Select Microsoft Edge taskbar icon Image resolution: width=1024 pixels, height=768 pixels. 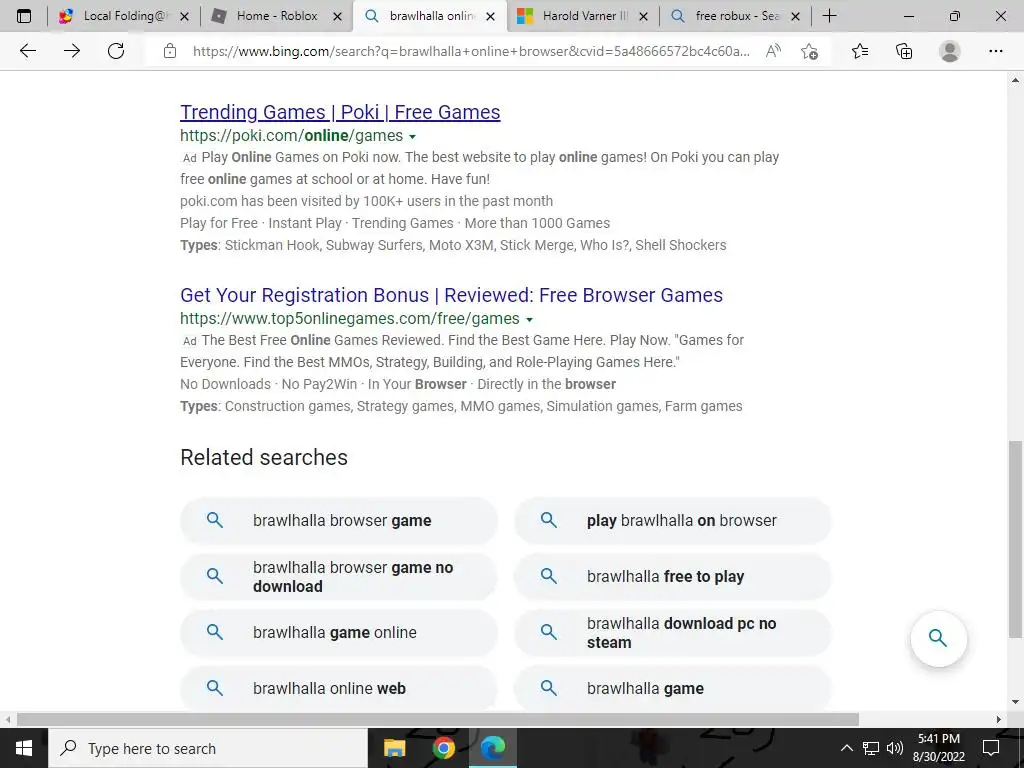(493, 748)
